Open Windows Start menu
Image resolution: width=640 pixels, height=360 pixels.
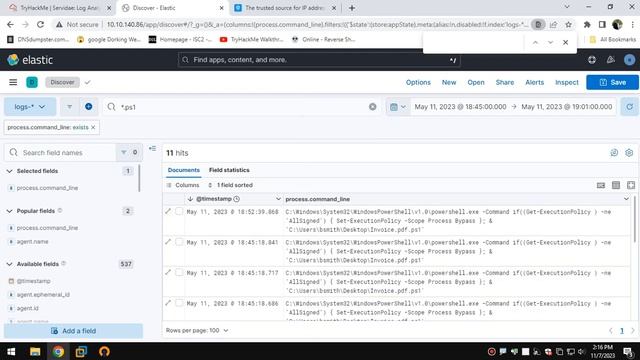click(x=11, y=351)
